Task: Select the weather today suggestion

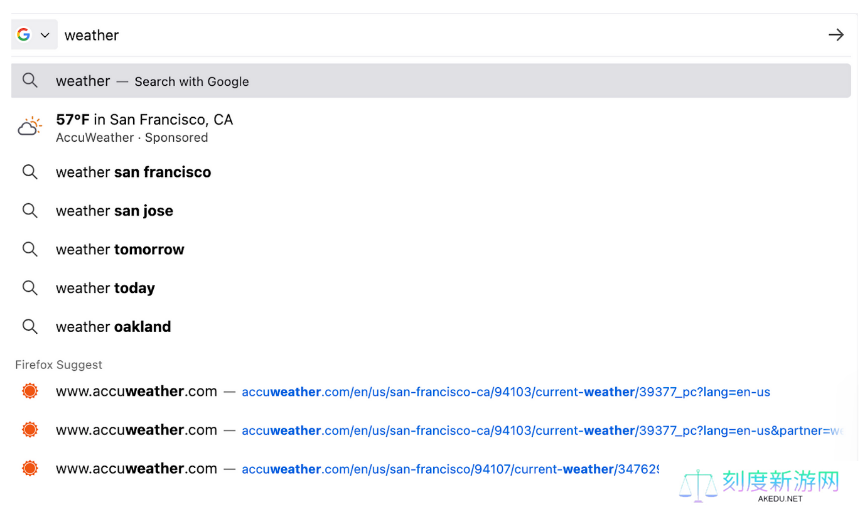Action: point(431,288)
